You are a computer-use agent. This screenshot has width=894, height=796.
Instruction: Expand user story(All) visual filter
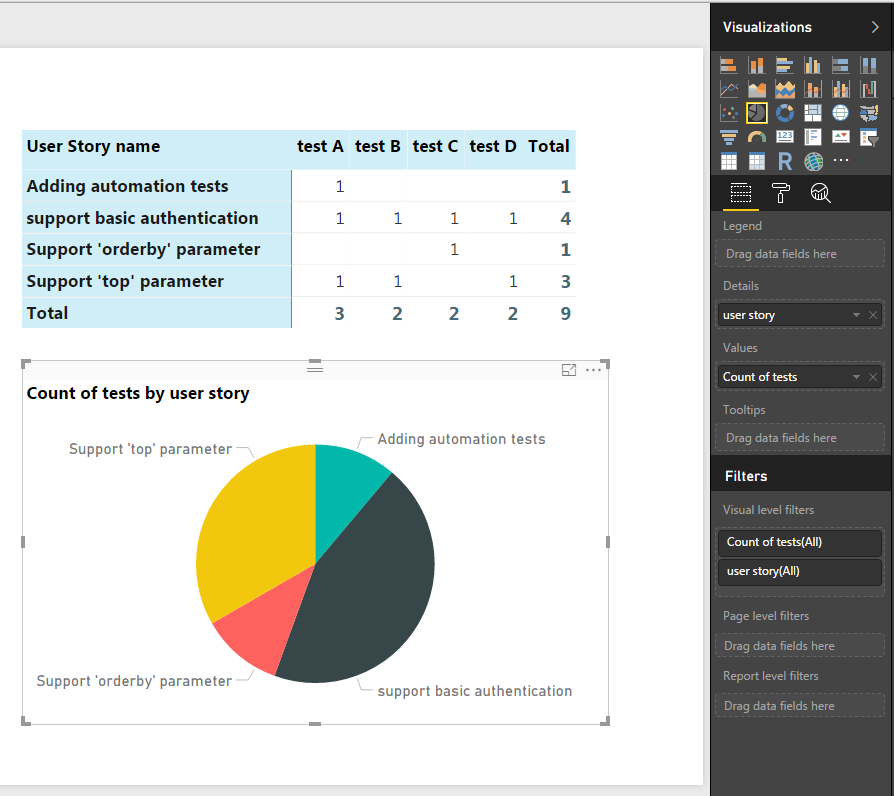click(x=799, y=572)
